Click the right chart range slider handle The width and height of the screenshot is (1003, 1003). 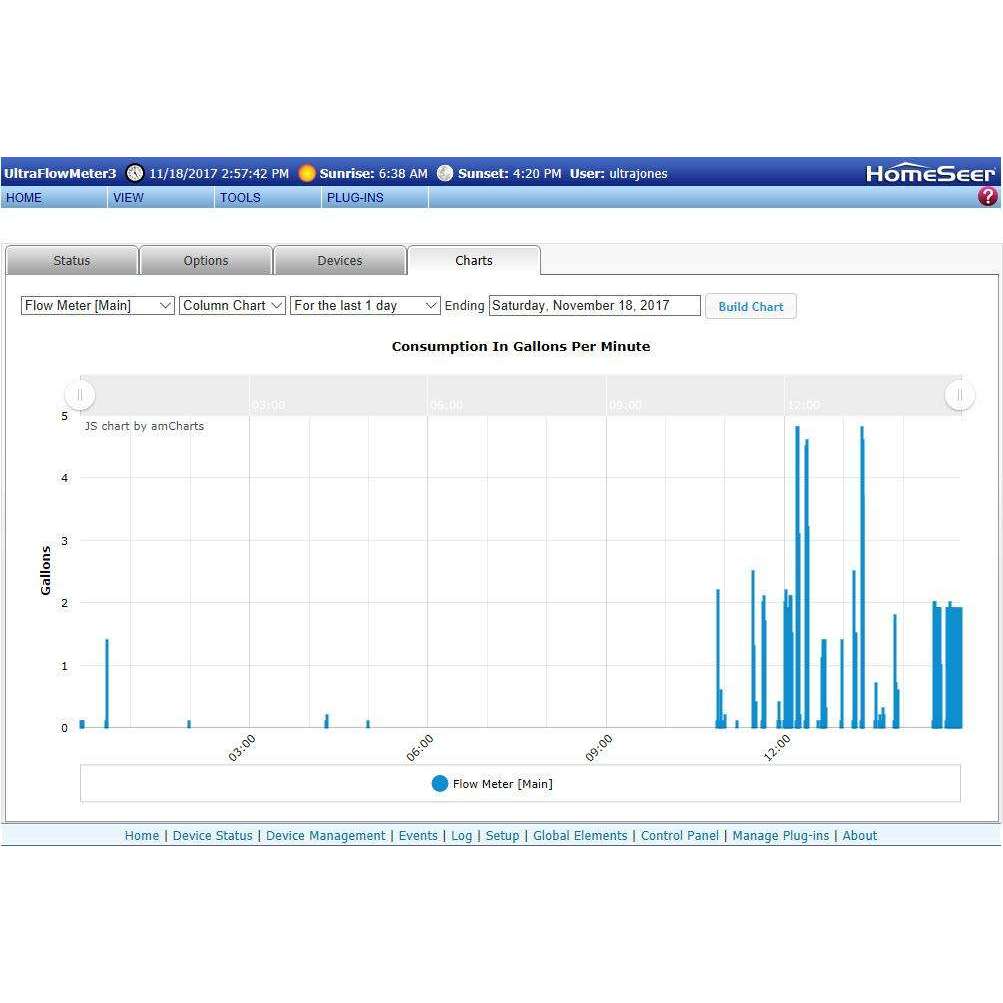coord(960,395)
